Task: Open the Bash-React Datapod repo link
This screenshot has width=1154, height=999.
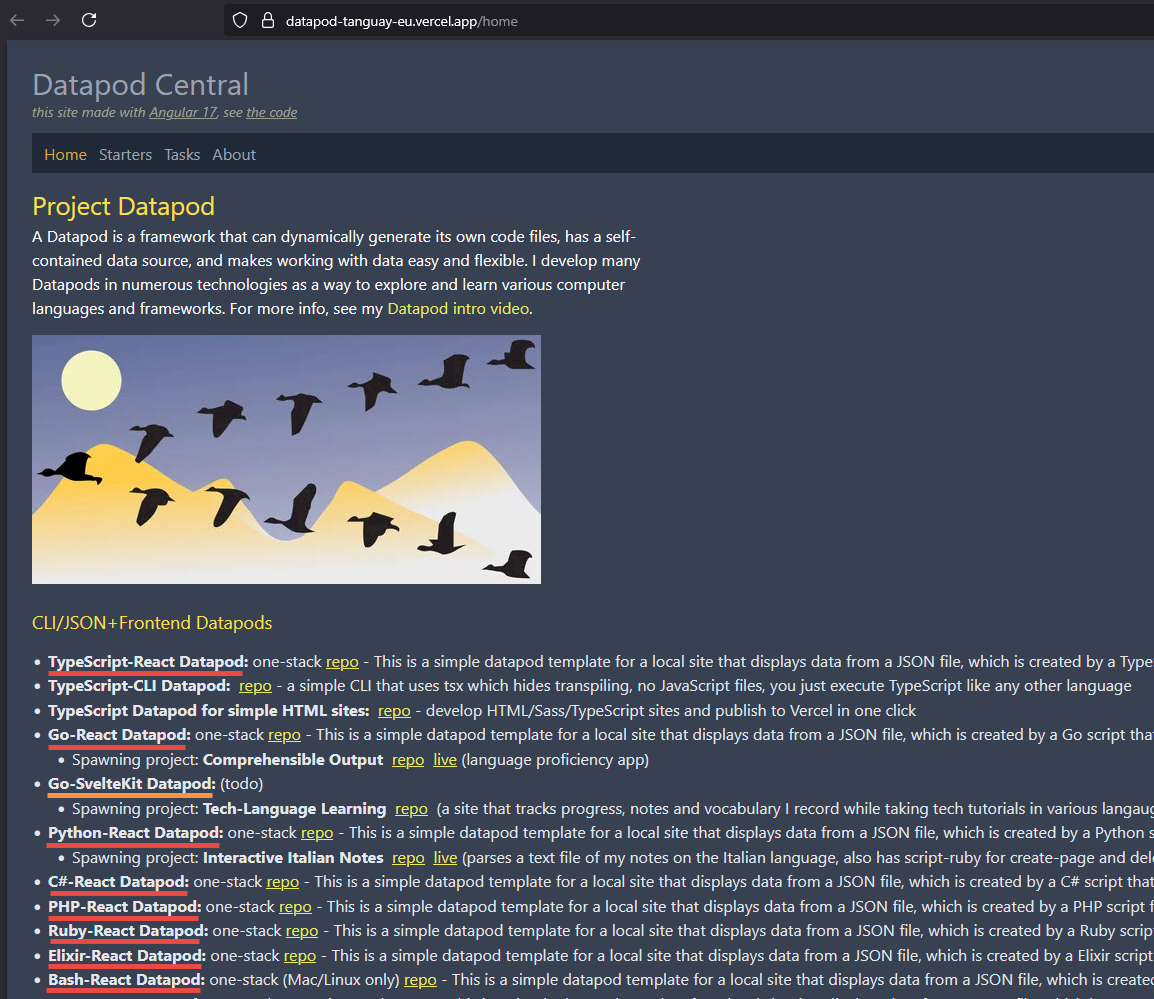Action: coord(420,979)
